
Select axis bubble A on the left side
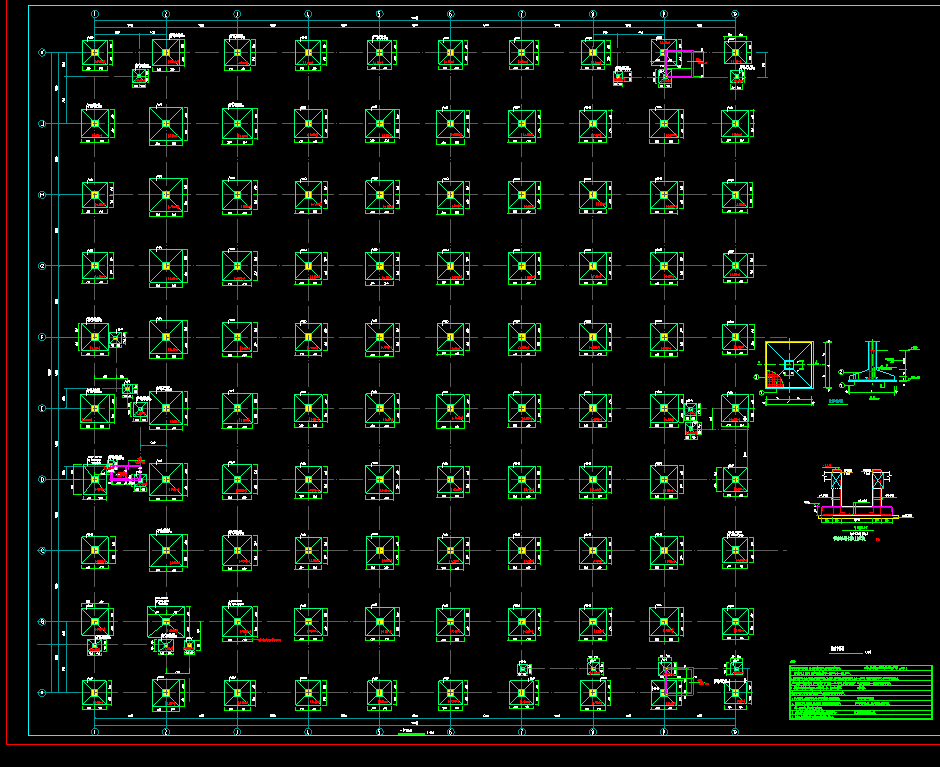tap(42, 692)
